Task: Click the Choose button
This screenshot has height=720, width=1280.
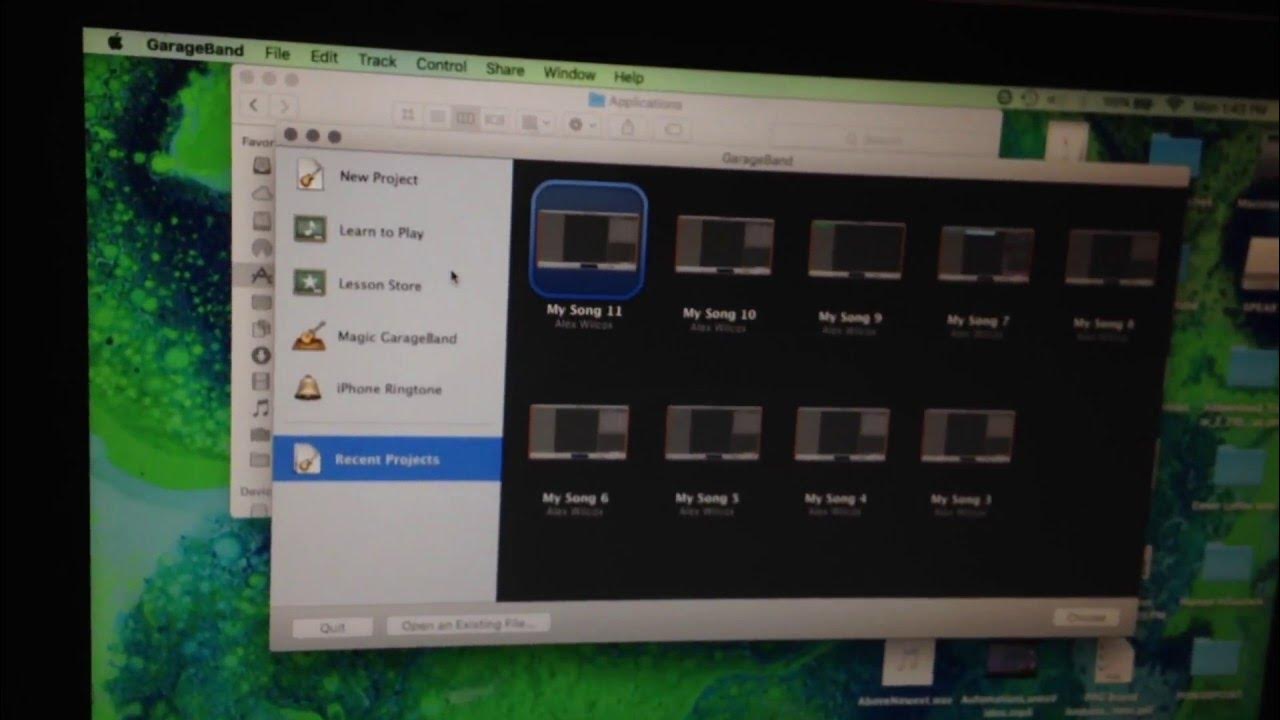Action: [x=1085, y=617]
